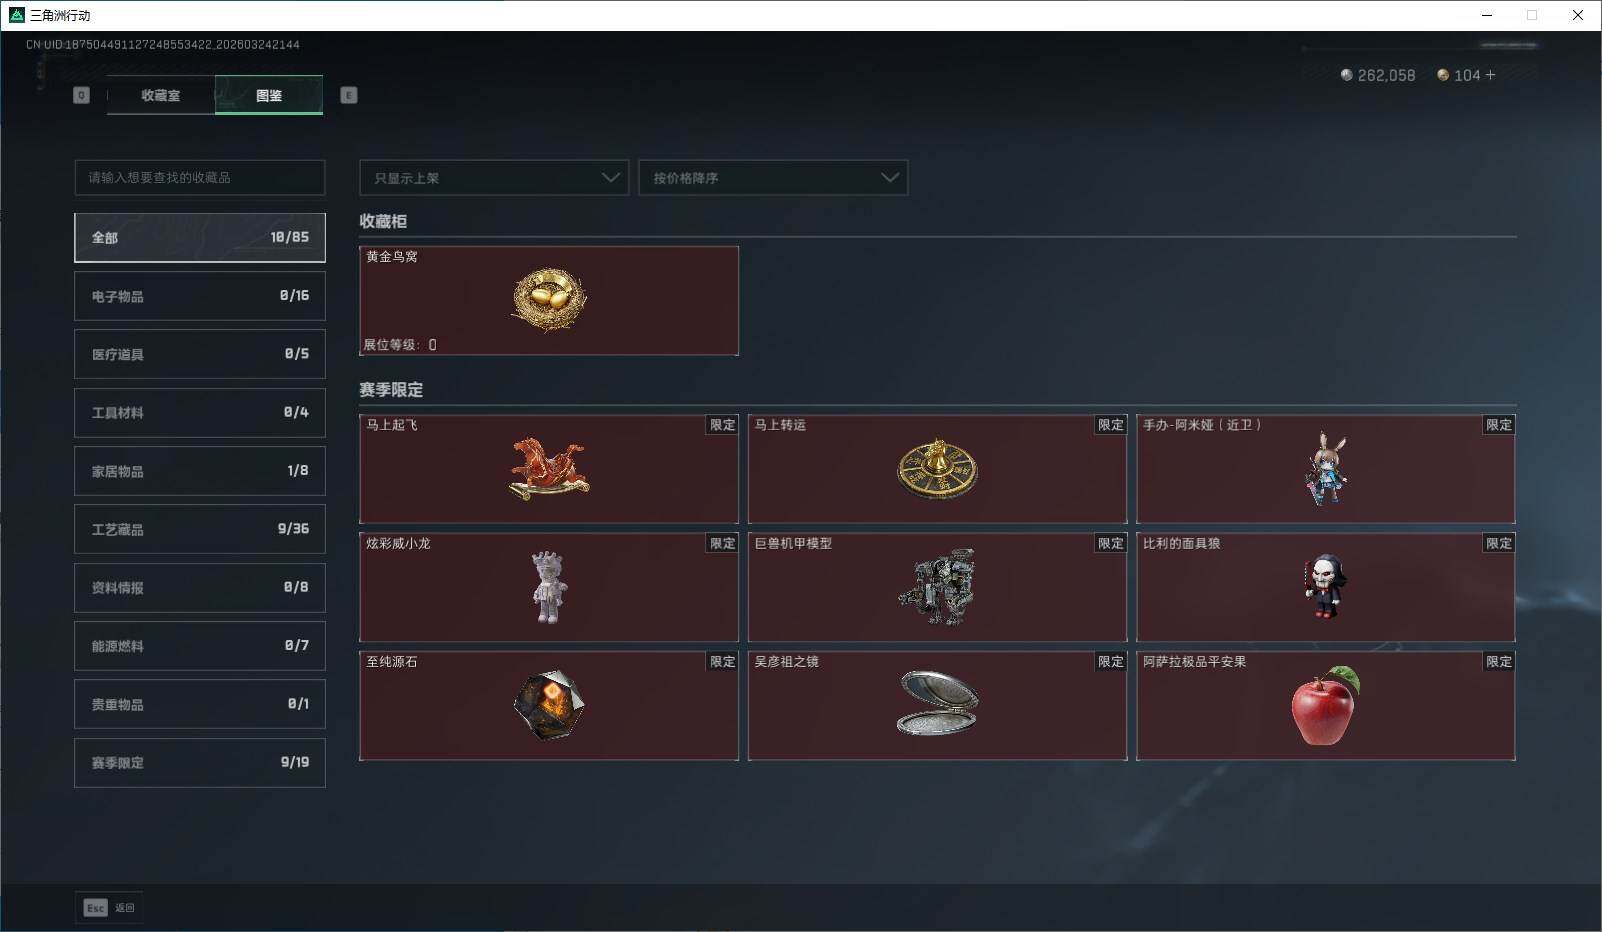1602x932 pixels.
Task: Click the plus icon next to 104 currency
Action: [1490, 75]
